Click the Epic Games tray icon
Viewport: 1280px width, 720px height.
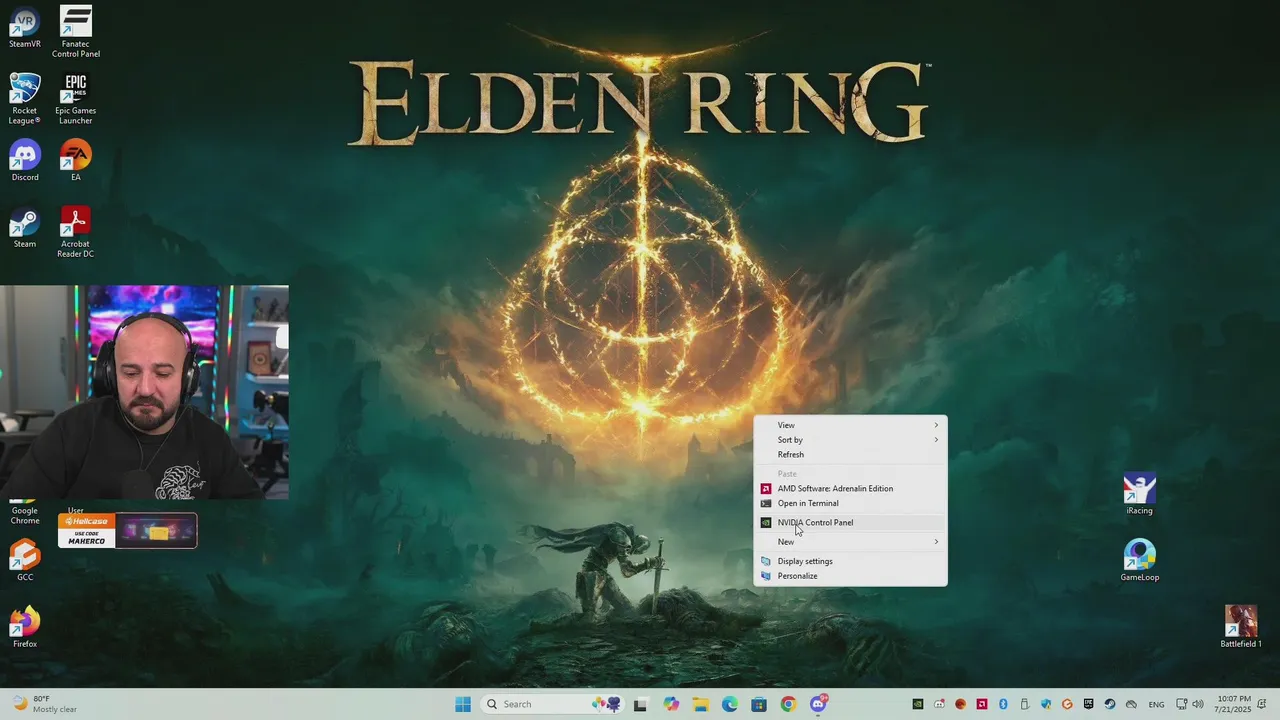pyautogui.click(x=1089, y=704)
